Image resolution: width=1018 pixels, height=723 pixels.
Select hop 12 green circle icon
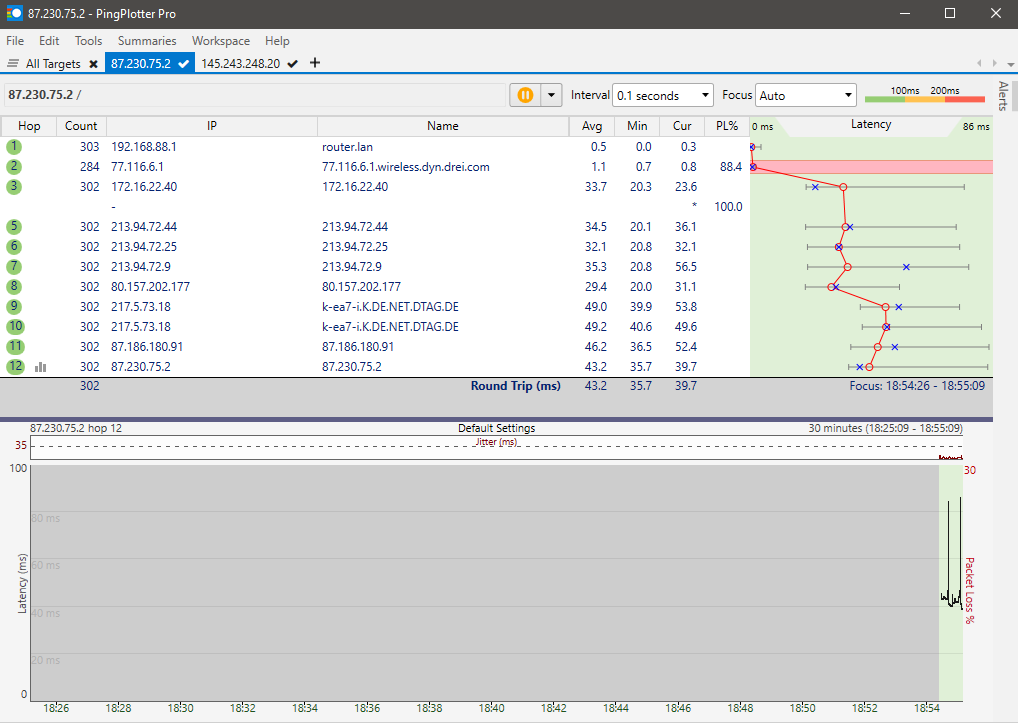coord(15,367)
